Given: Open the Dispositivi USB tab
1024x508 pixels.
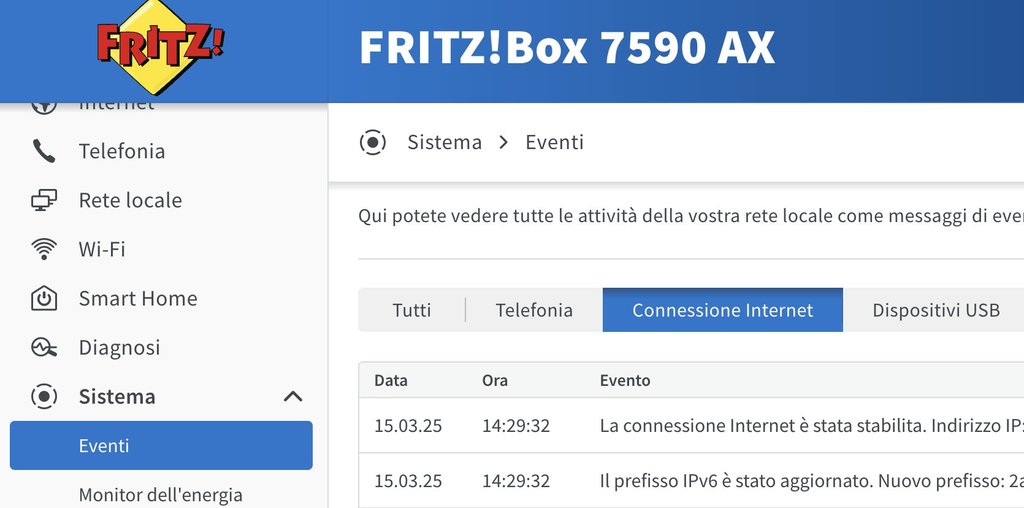Looking at the screenshot, I should 935,310.
